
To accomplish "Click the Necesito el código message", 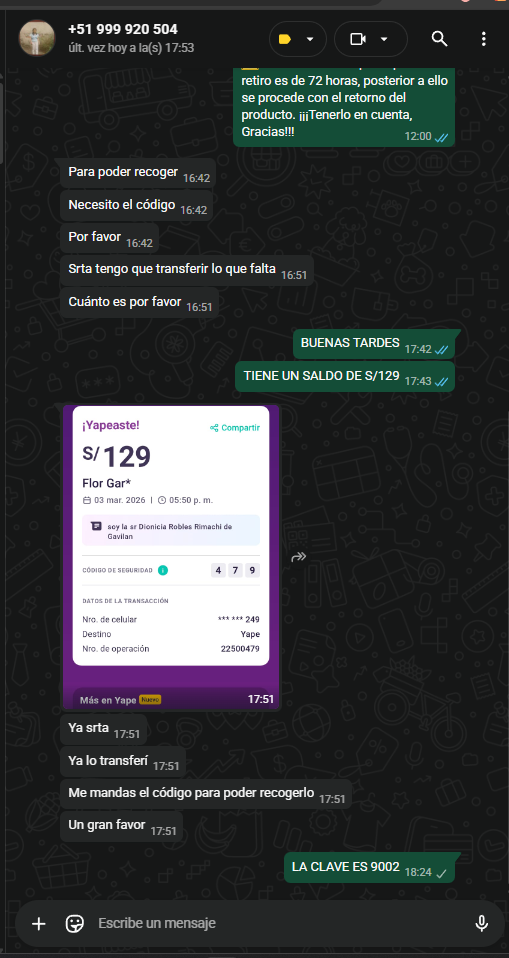I will (137, 206).
